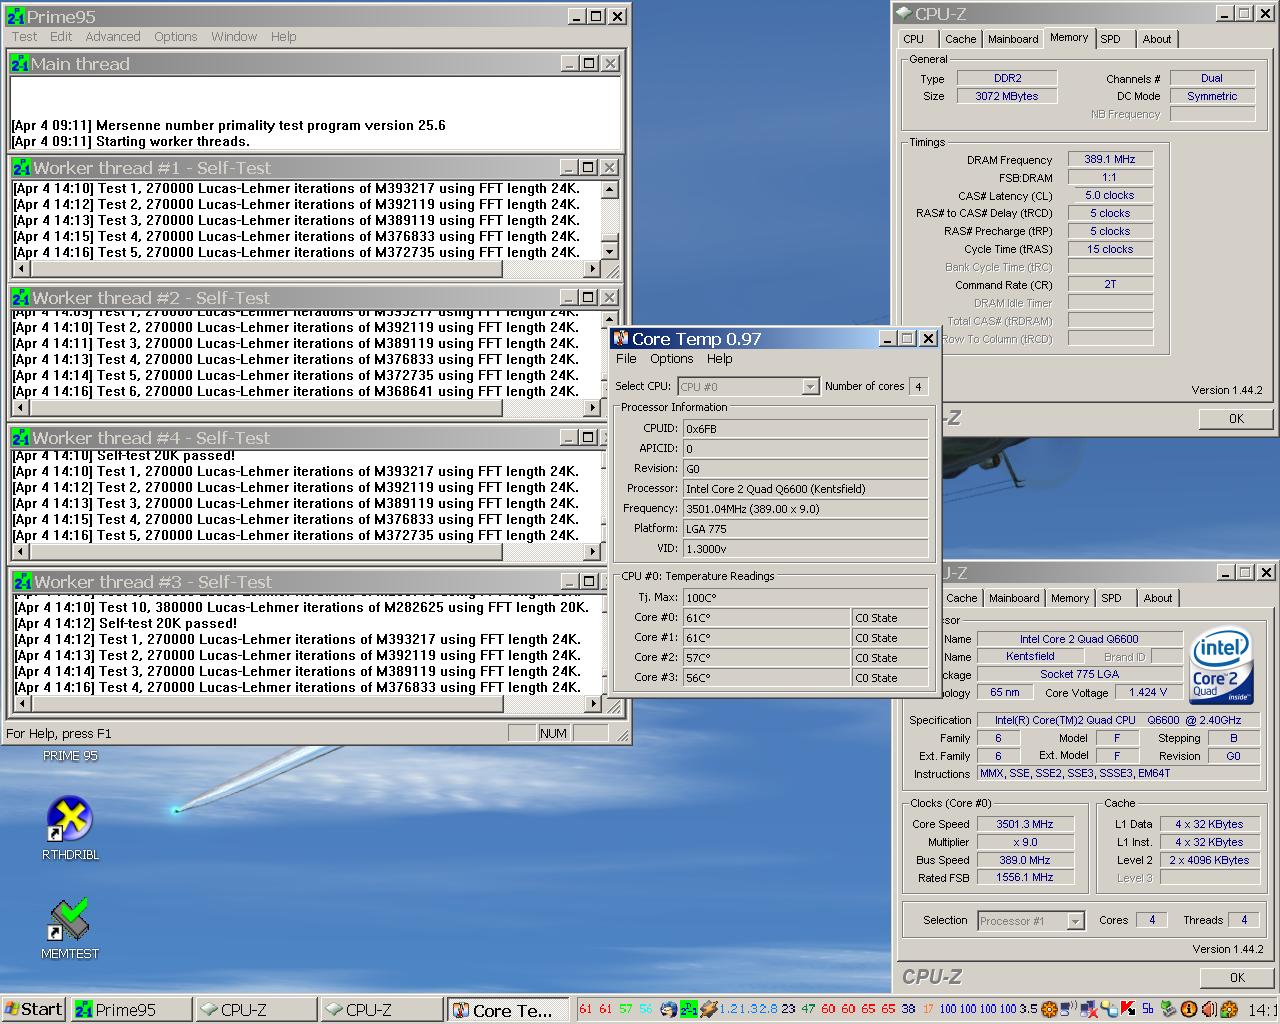Viewport: 1280px width, 1024px height.
Task: Switch to CPU tab in top CPU-Z
Action: [914, 39]
